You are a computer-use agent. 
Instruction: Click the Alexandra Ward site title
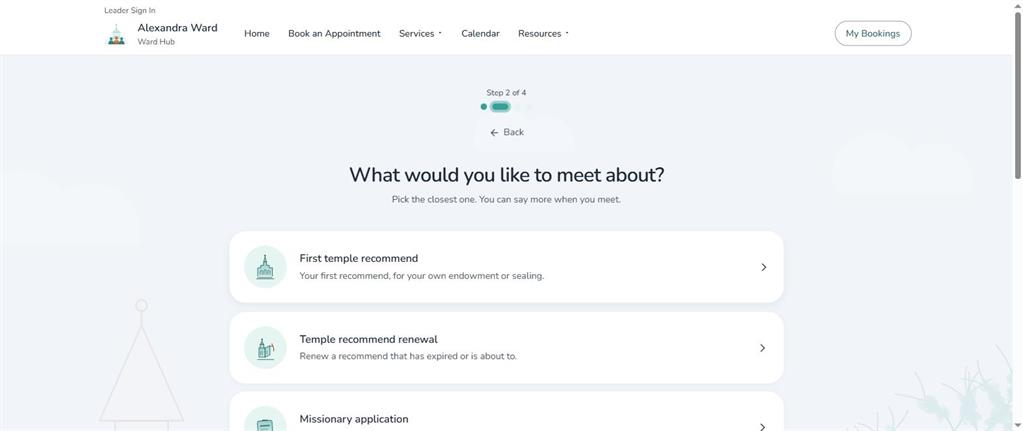pyautogui.click(x=177, y=28)
